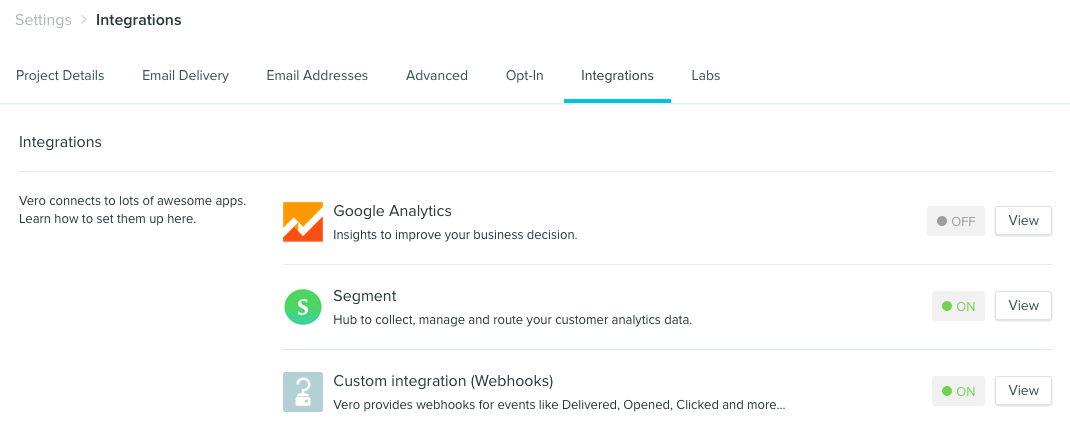Click the Custom integration webhooks icon
The image size is (1070, 433).
303,392
